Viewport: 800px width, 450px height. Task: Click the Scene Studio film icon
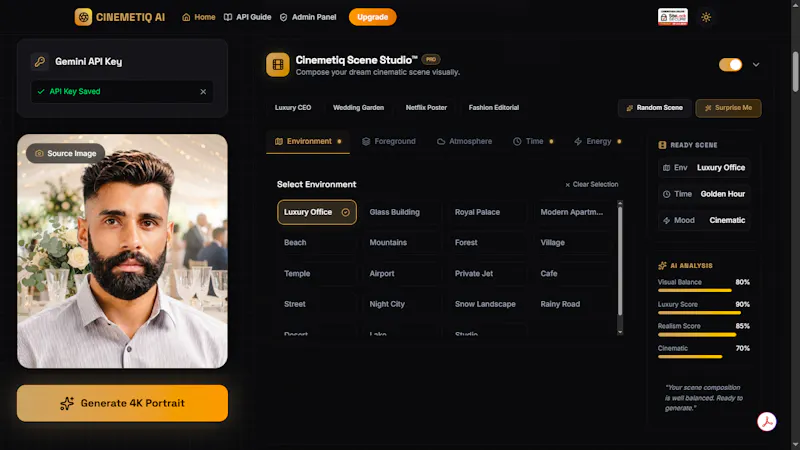click(278, 65)
